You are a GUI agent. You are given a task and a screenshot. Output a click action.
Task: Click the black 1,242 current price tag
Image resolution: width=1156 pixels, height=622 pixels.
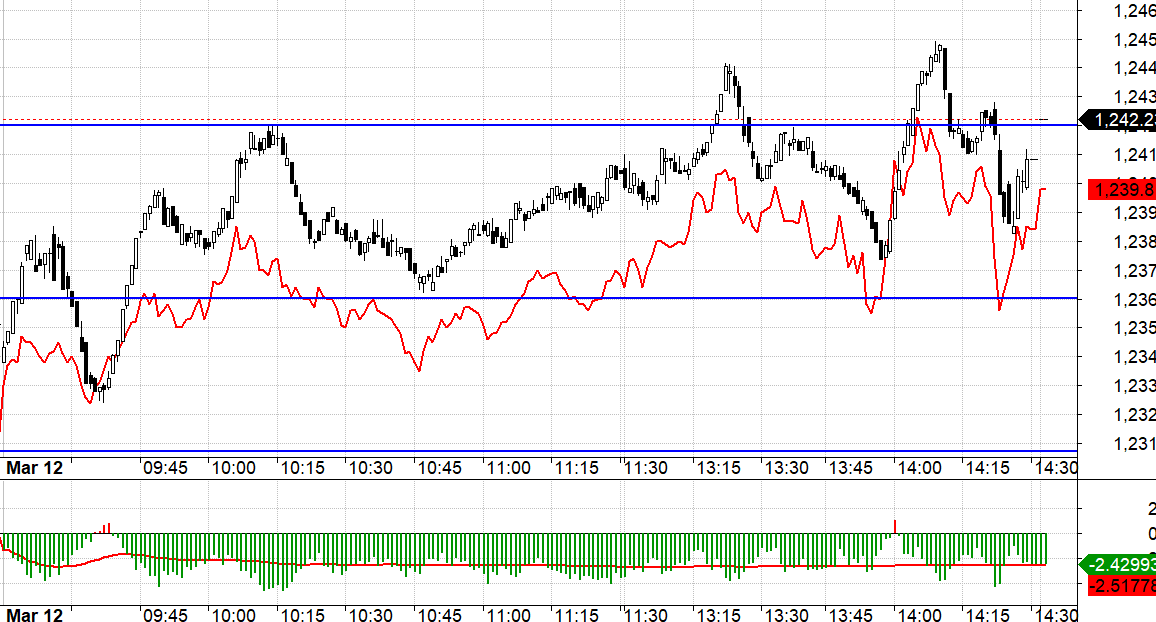point(1122,121)
